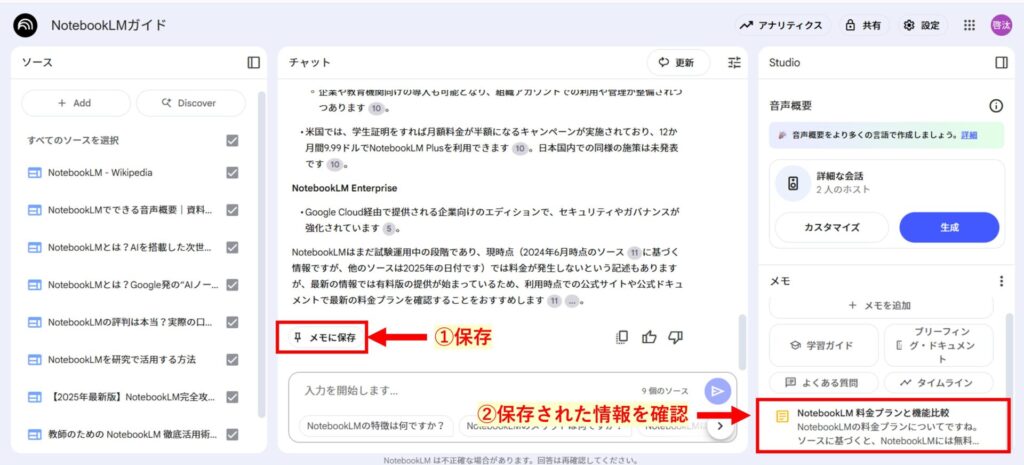This screenshot has height=465, width=1024.
Task: Click the speaker icon in 詳細な会話 card
Action: pyautogui.click(x=793, y=184)
